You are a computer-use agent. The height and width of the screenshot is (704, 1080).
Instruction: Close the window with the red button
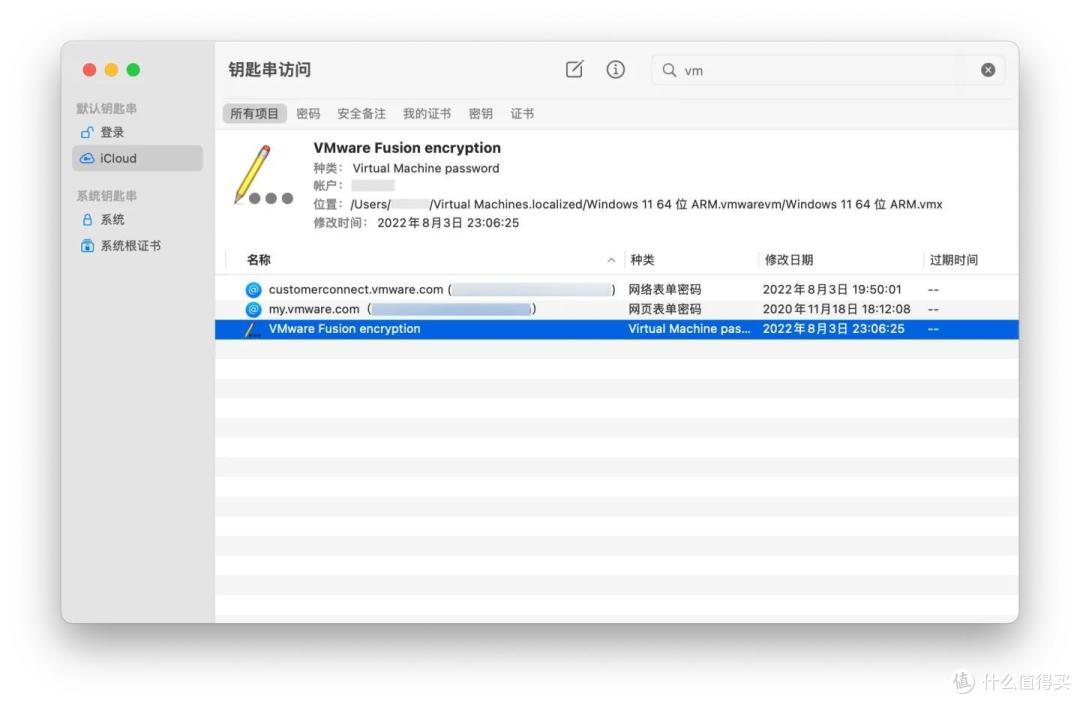pos(90,70)
